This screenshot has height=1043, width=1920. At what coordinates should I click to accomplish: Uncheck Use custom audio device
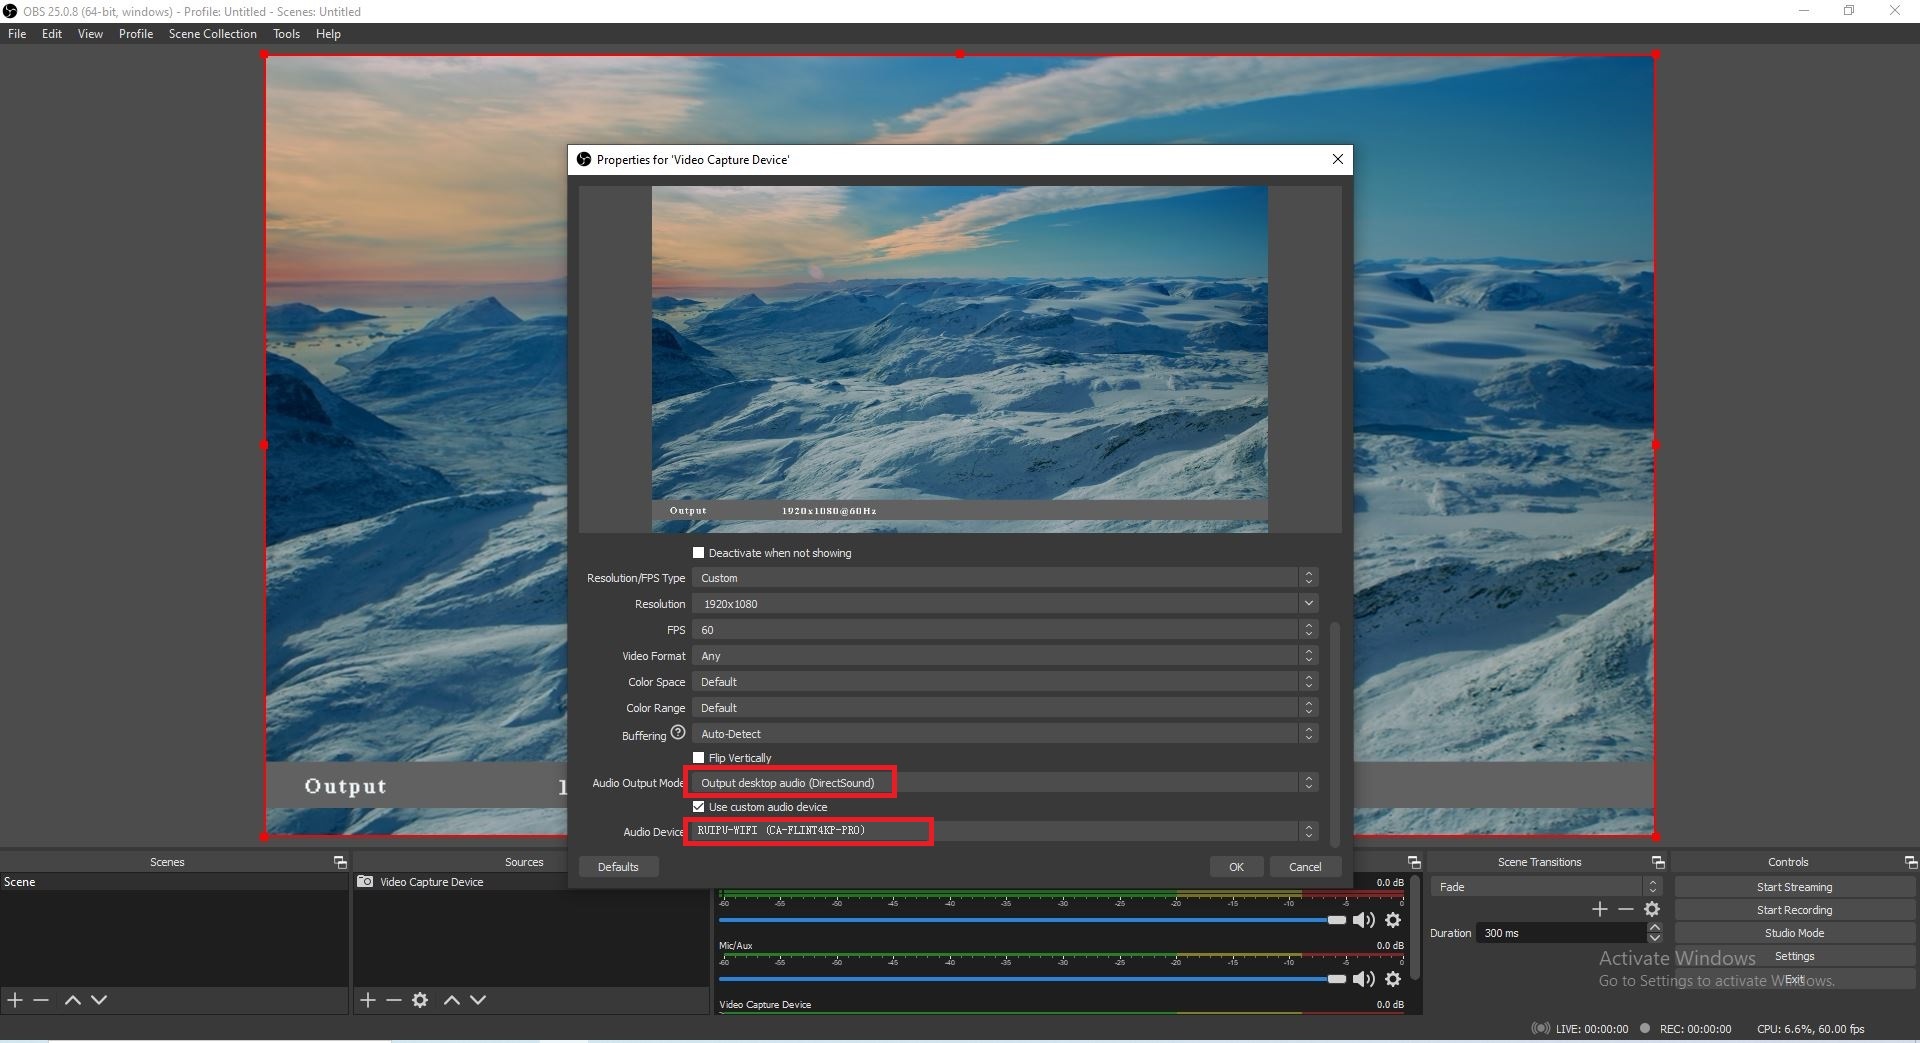[699, 807]
